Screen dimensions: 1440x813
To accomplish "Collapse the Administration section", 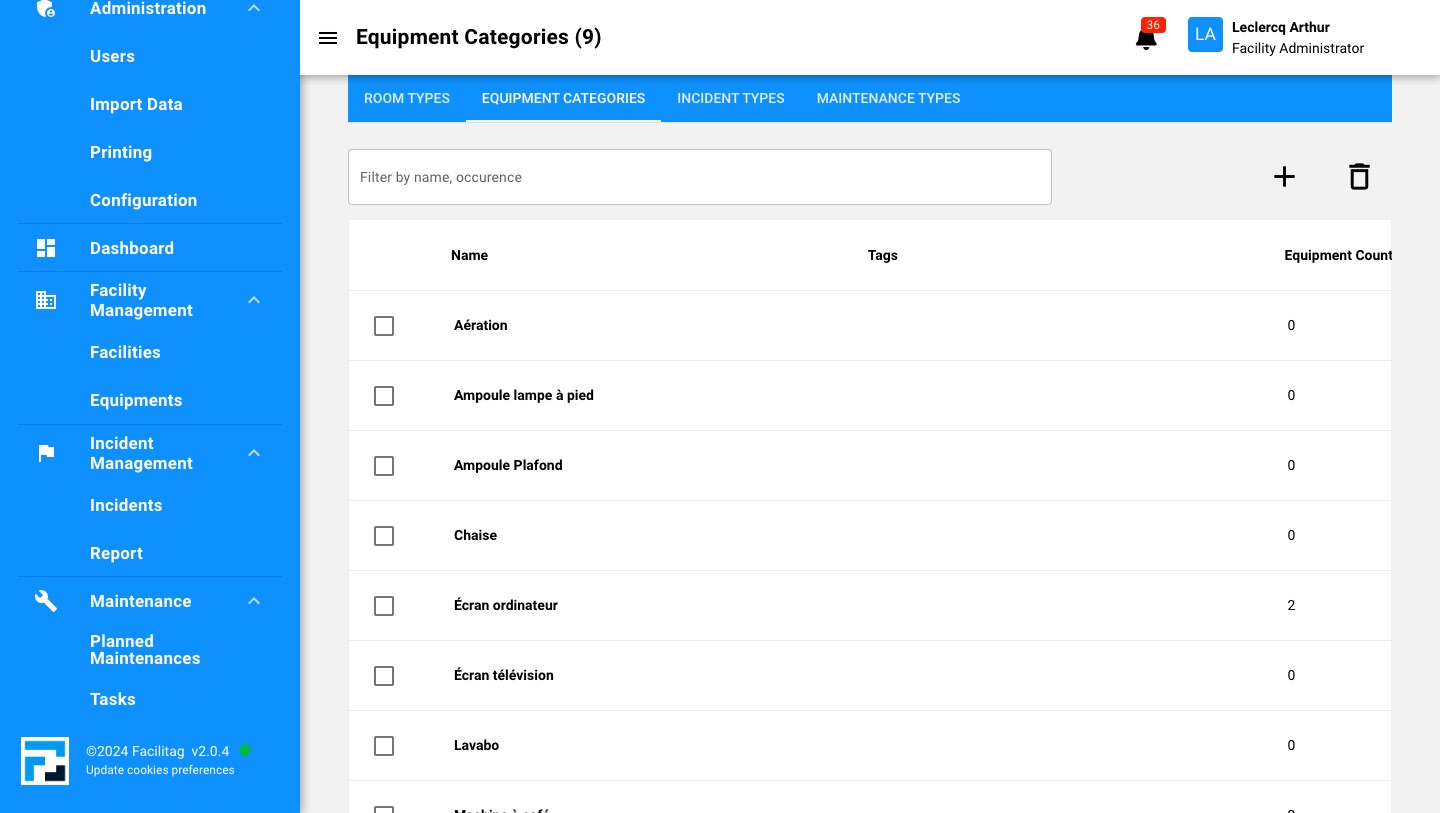I will [x=254, y=9].
